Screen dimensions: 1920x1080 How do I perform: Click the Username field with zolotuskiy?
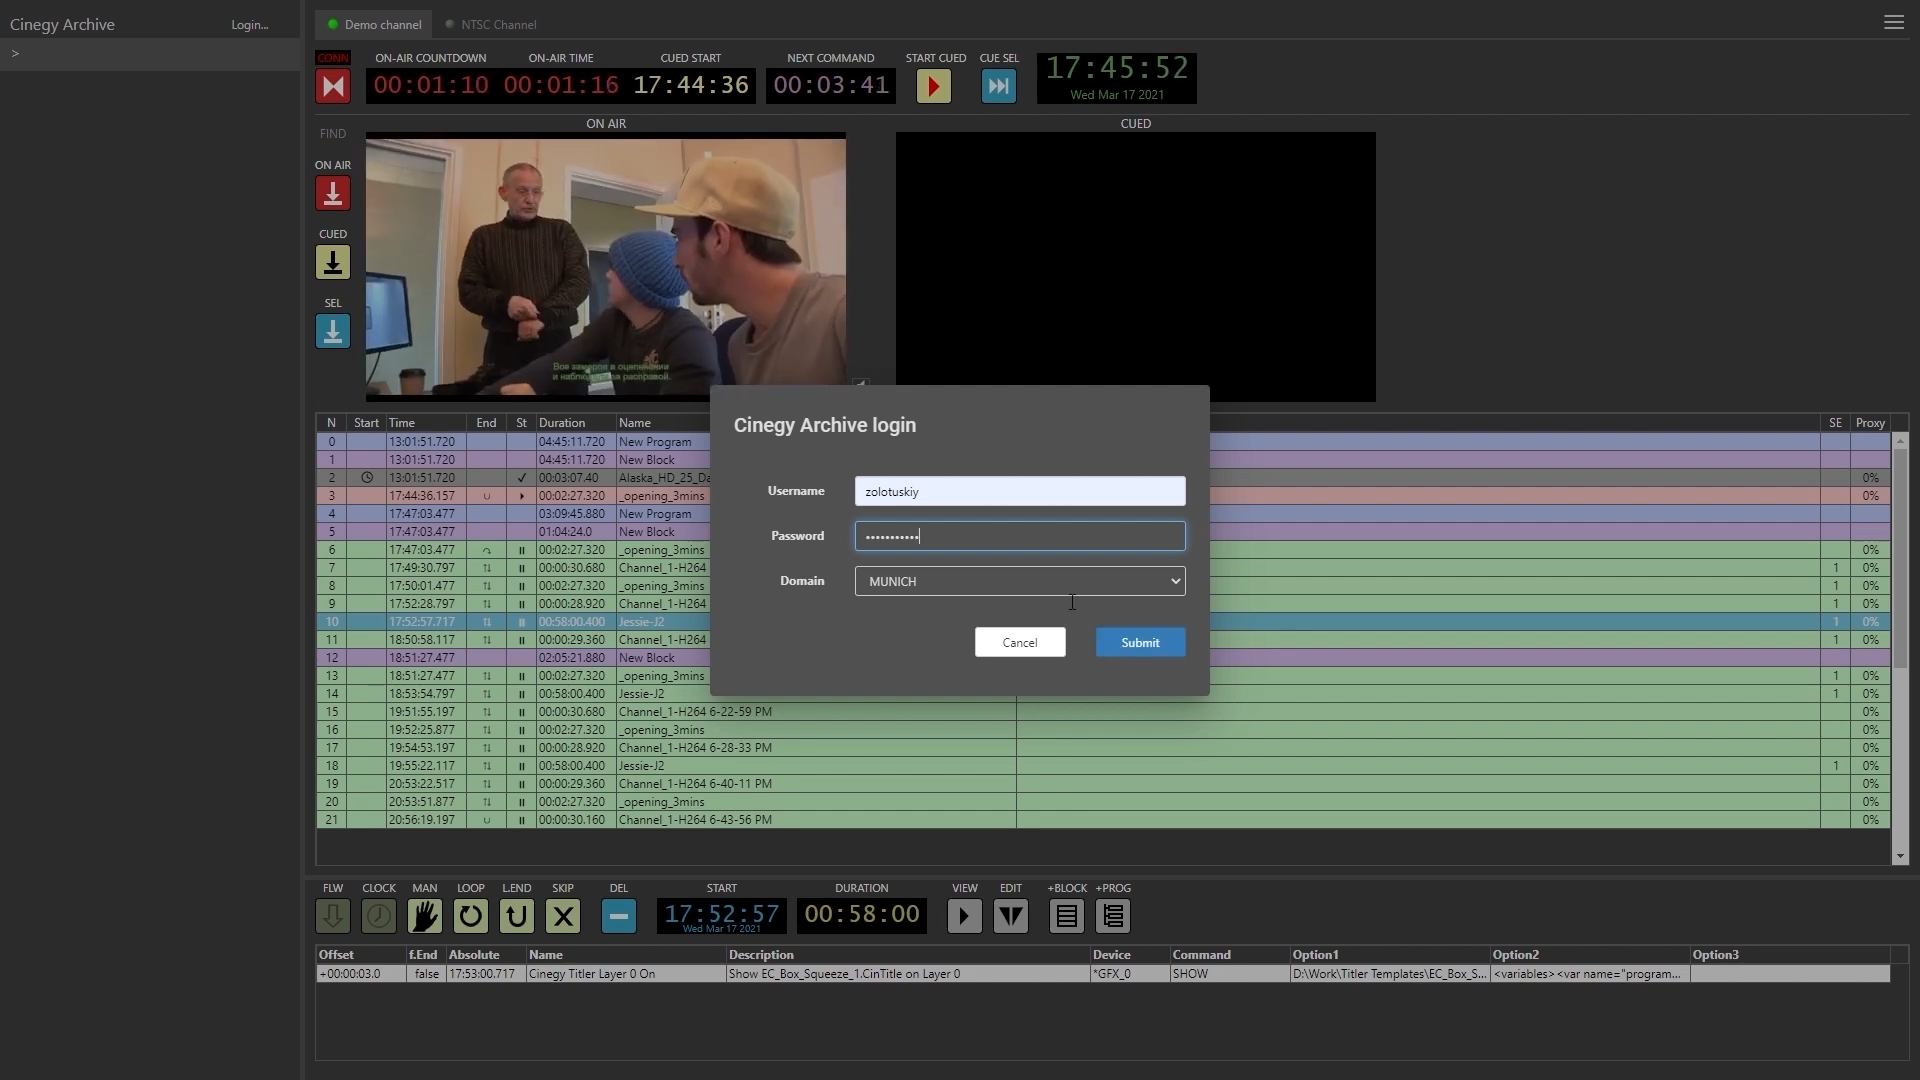pyautogui.click(x=1020, y=491)
